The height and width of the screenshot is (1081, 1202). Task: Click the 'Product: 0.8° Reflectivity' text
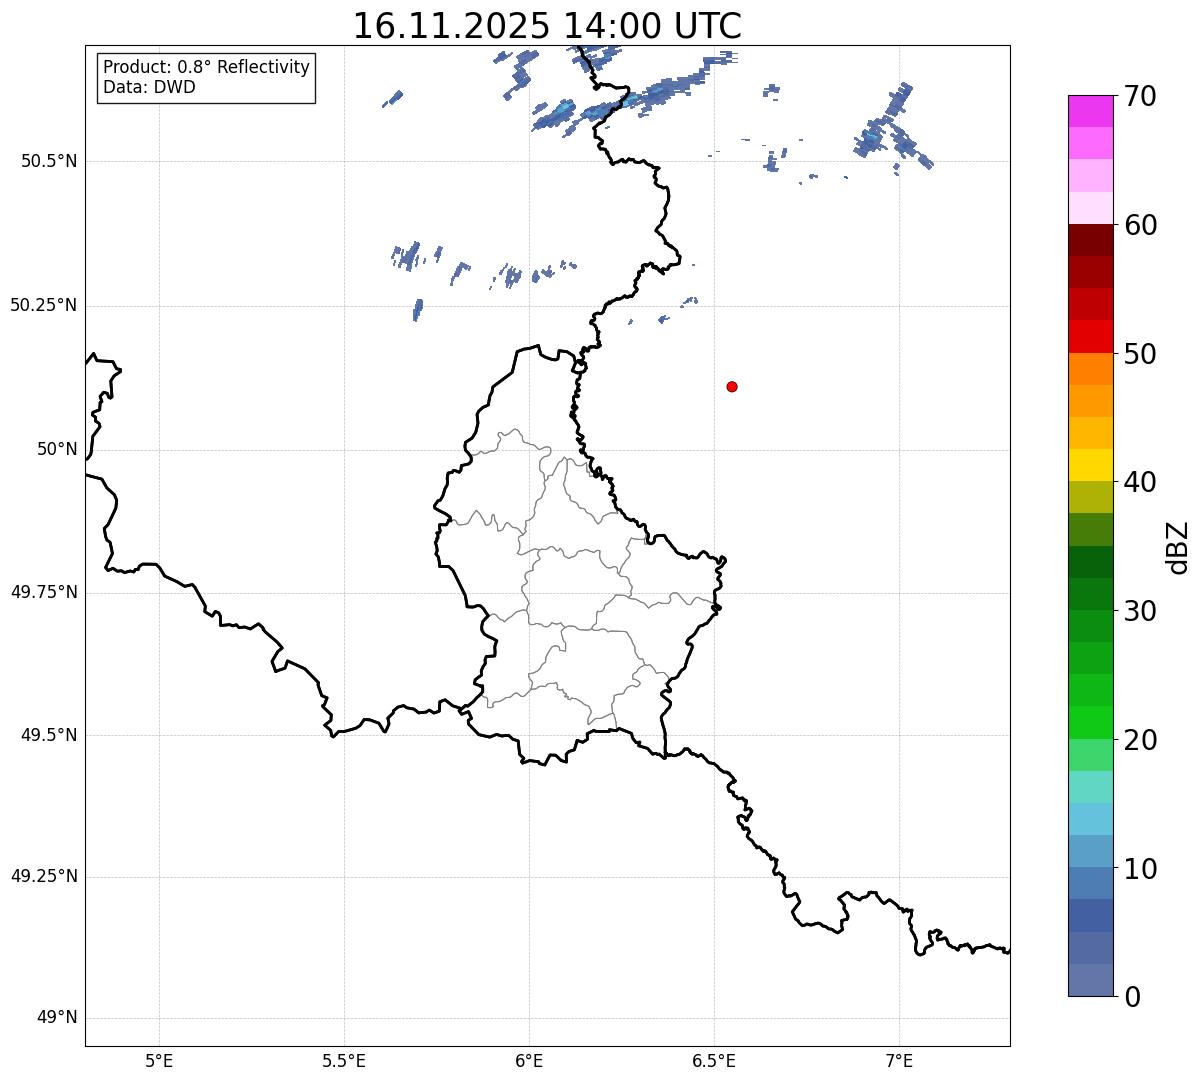(x=207, y=67)
